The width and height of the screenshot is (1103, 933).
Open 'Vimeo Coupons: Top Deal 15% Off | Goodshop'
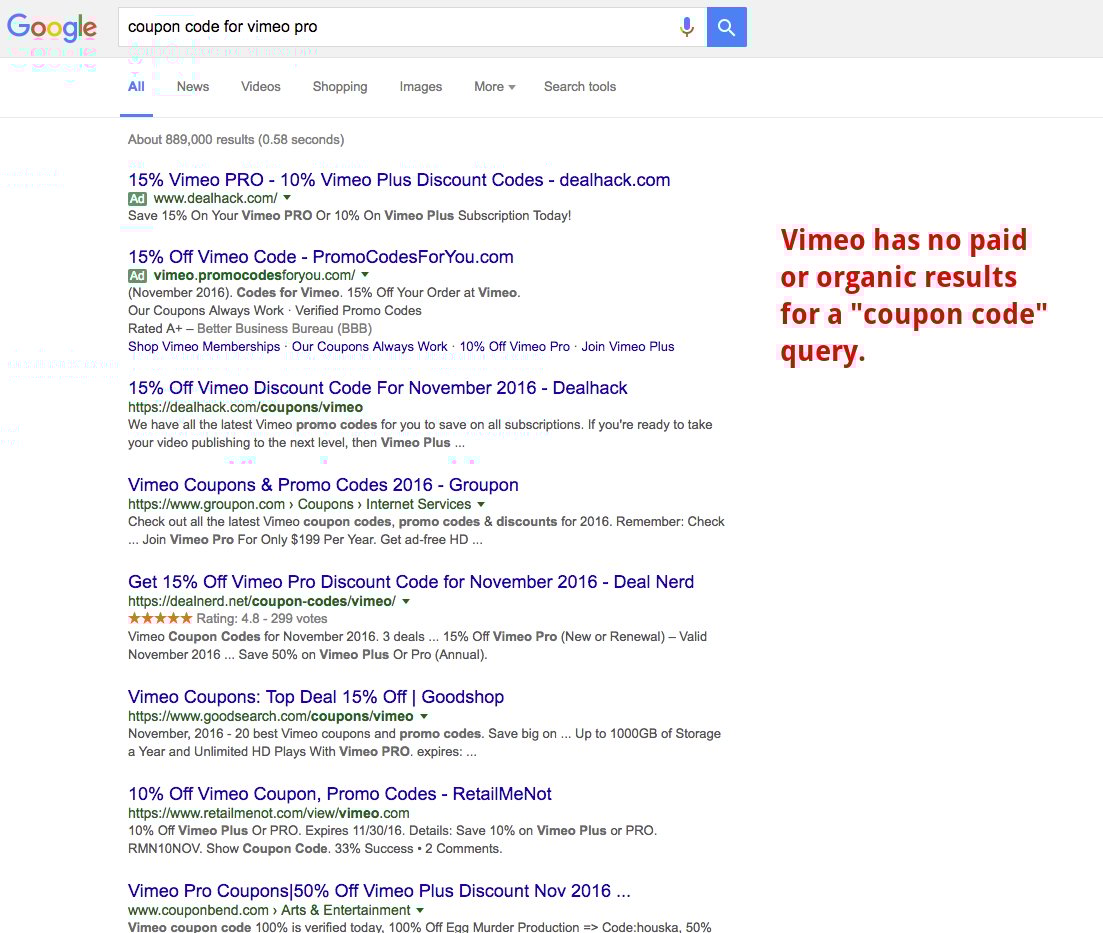(x=316, y=697)
